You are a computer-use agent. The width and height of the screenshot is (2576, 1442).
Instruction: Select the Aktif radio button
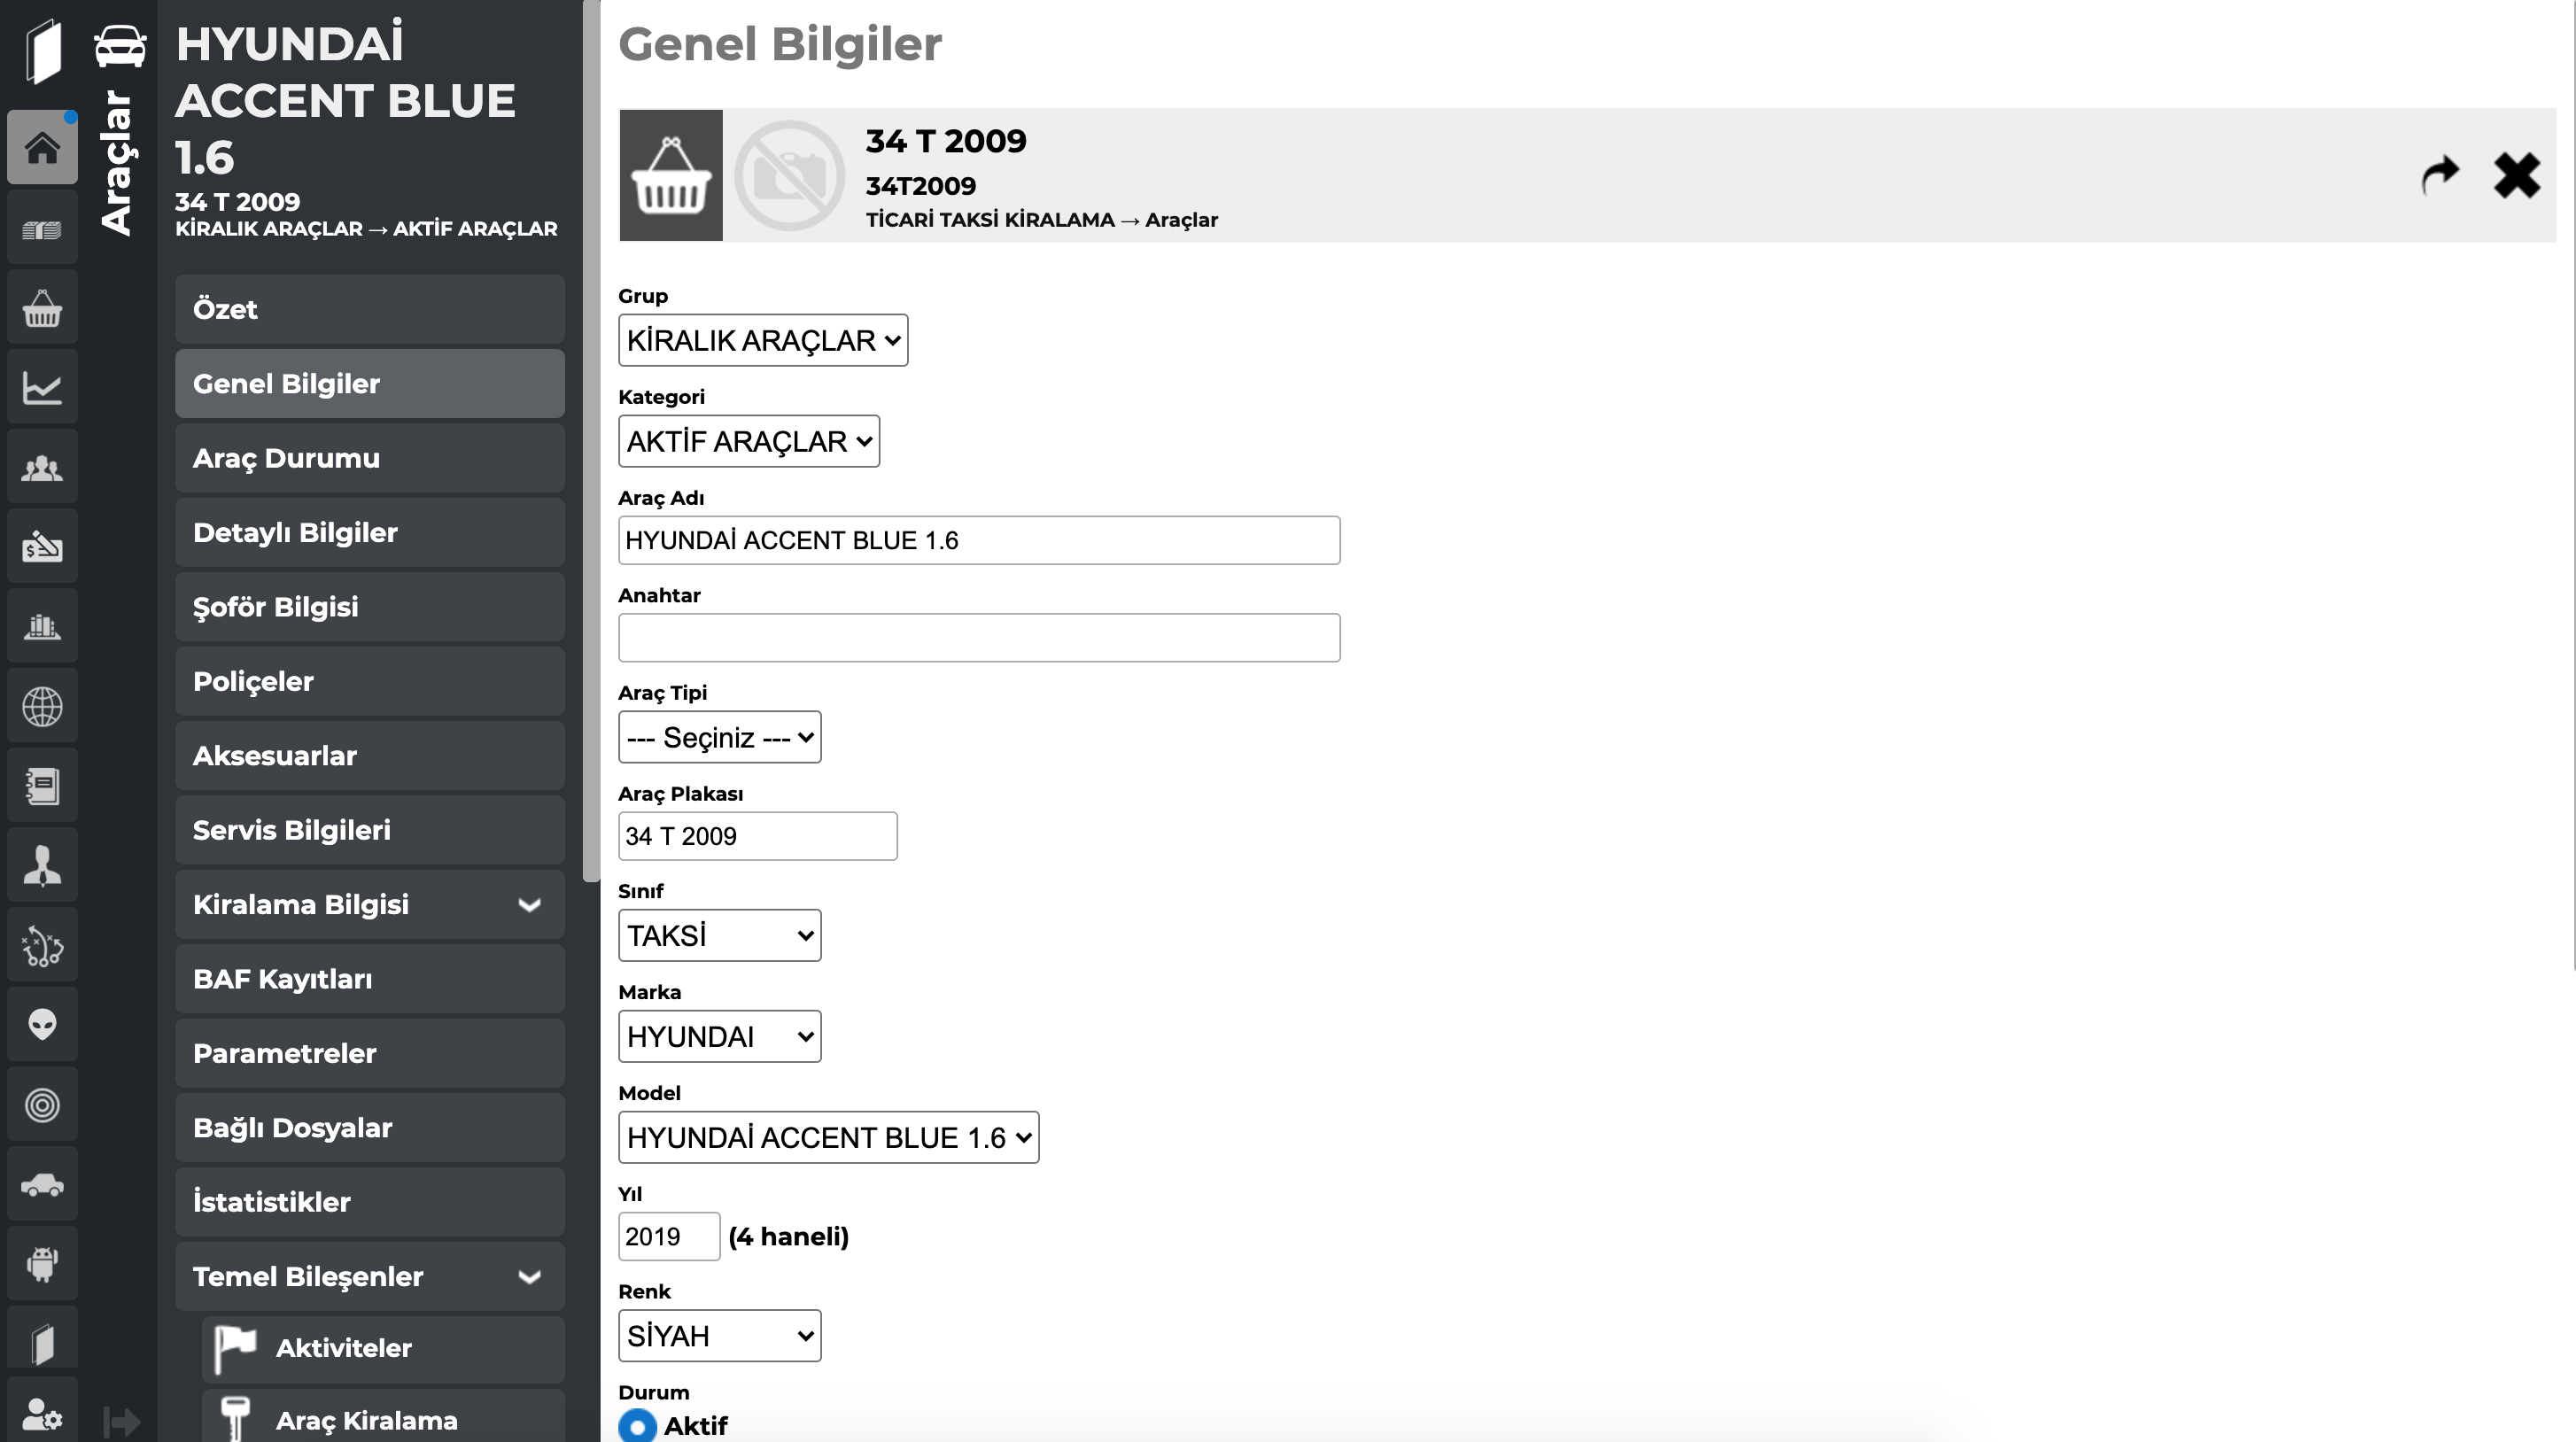pos(637,1425)
